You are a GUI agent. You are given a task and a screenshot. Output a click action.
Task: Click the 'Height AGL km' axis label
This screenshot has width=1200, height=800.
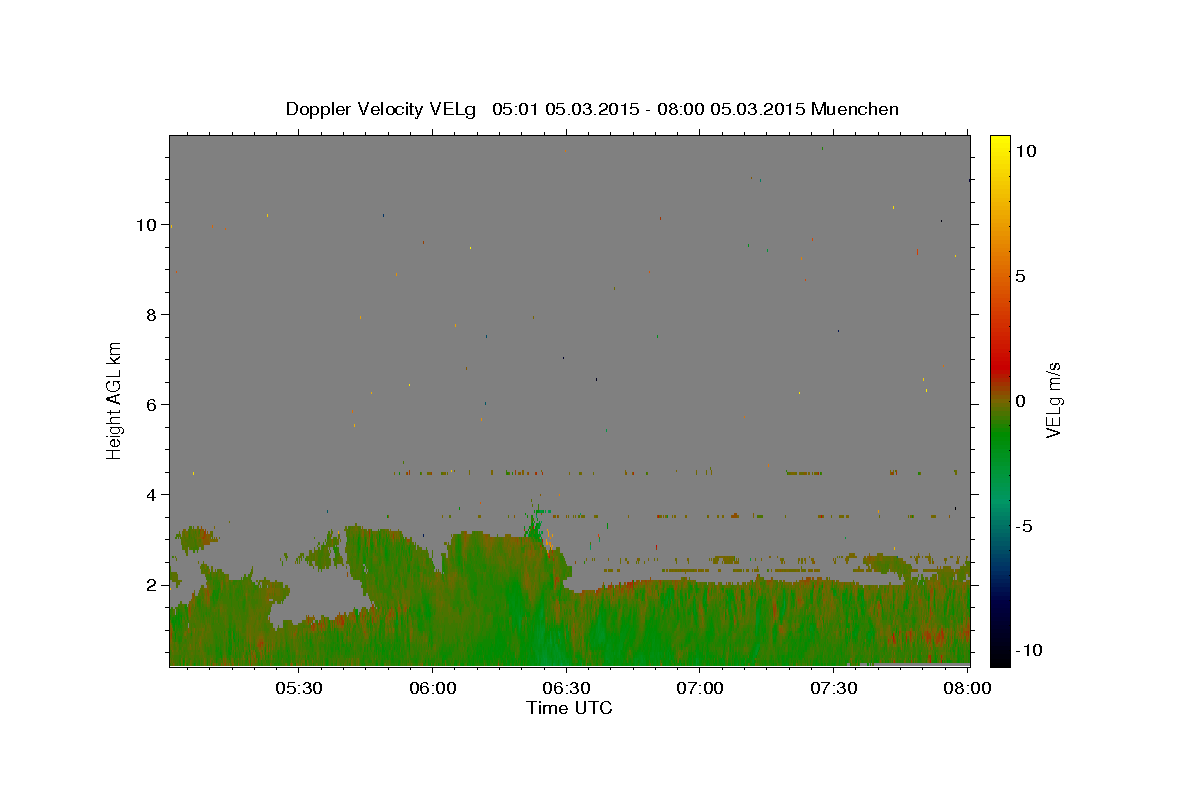tap(114, 401)
